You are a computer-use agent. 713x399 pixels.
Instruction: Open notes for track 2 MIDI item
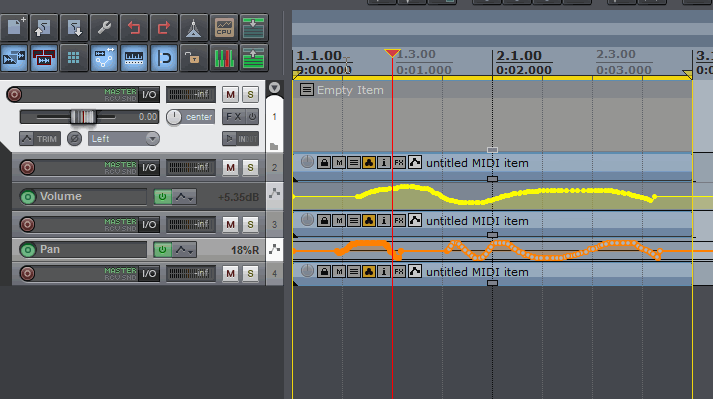point(354,162)
